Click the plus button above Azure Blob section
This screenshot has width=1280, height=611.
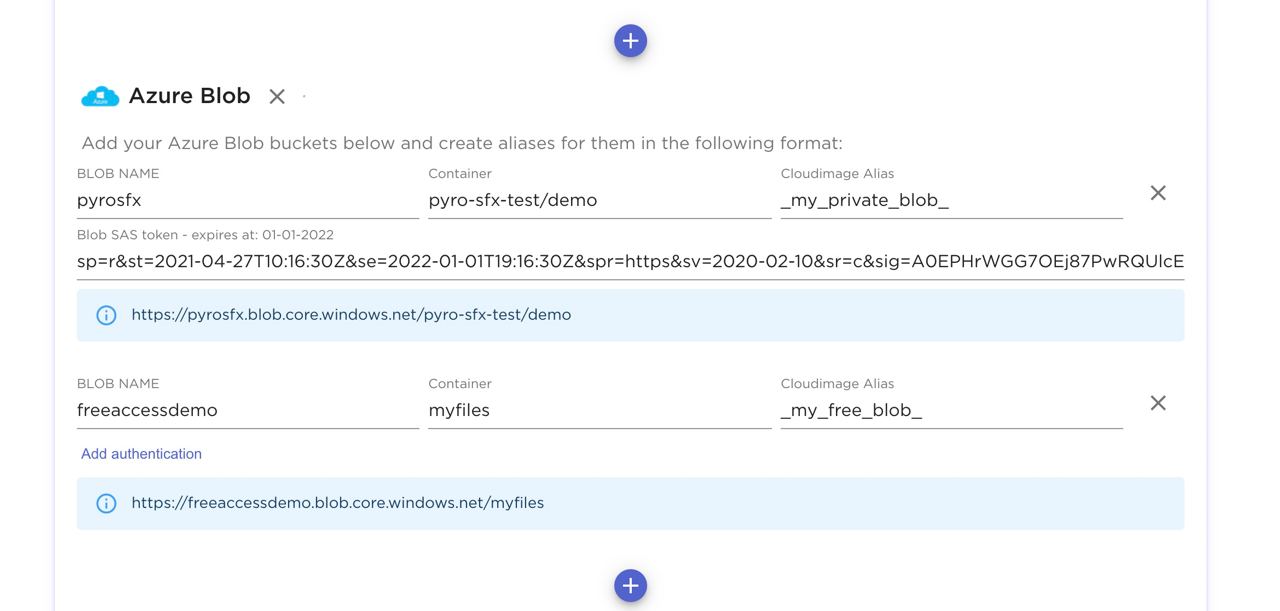point(630,41)
